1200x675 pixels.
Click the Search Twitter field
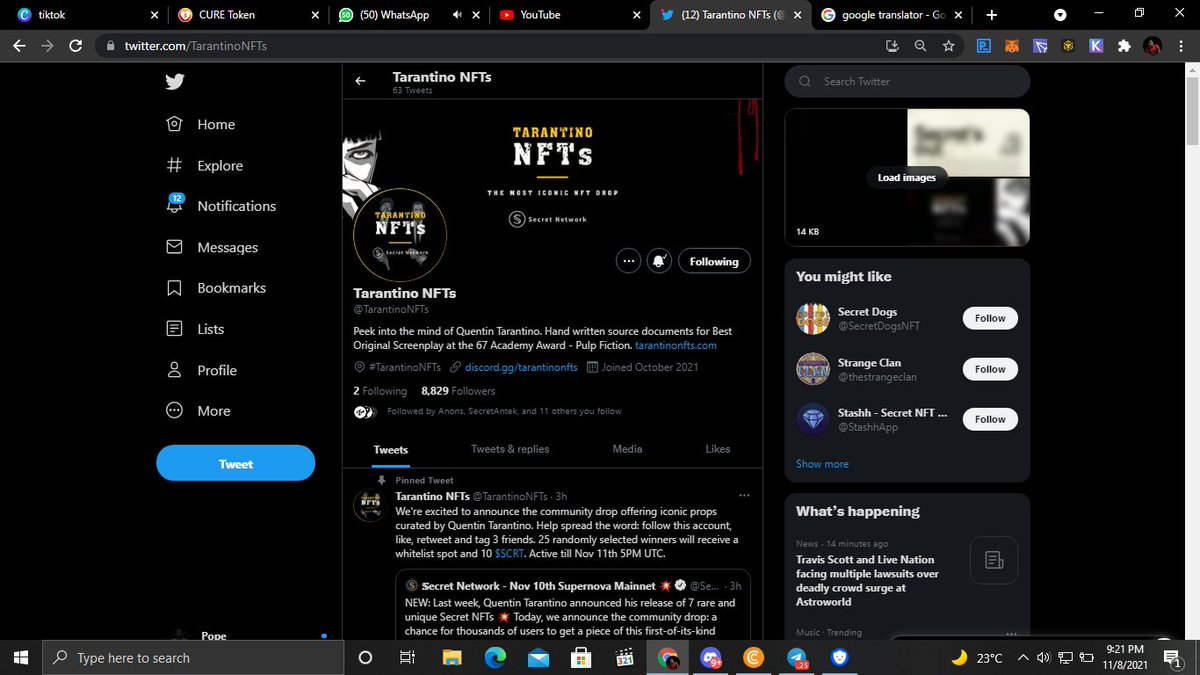pos(907,81)
